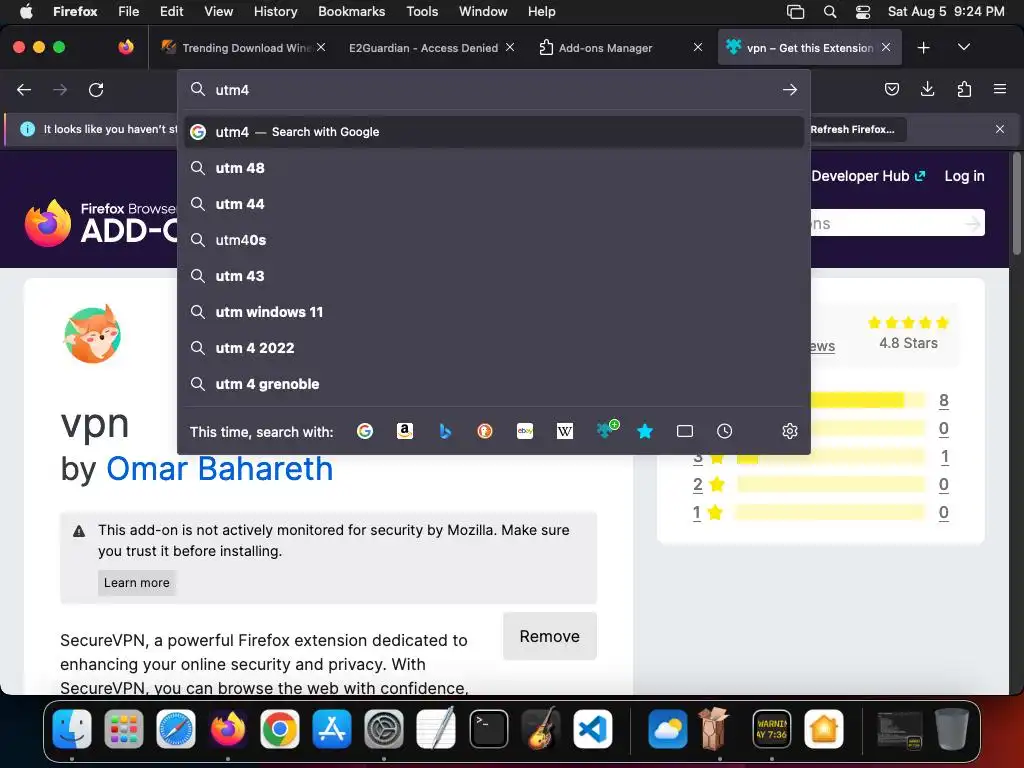Search in History with clock icon

[724, 431]
